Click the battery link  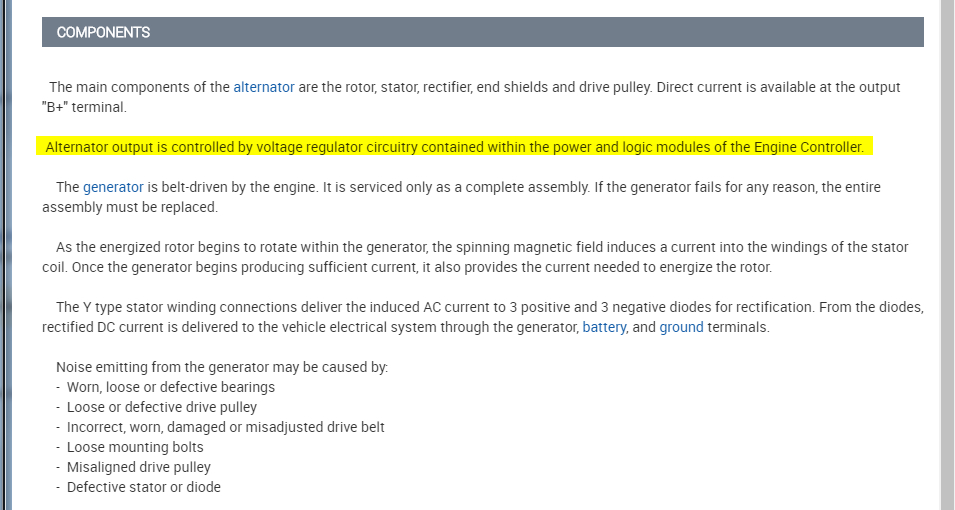coord(604,327)
